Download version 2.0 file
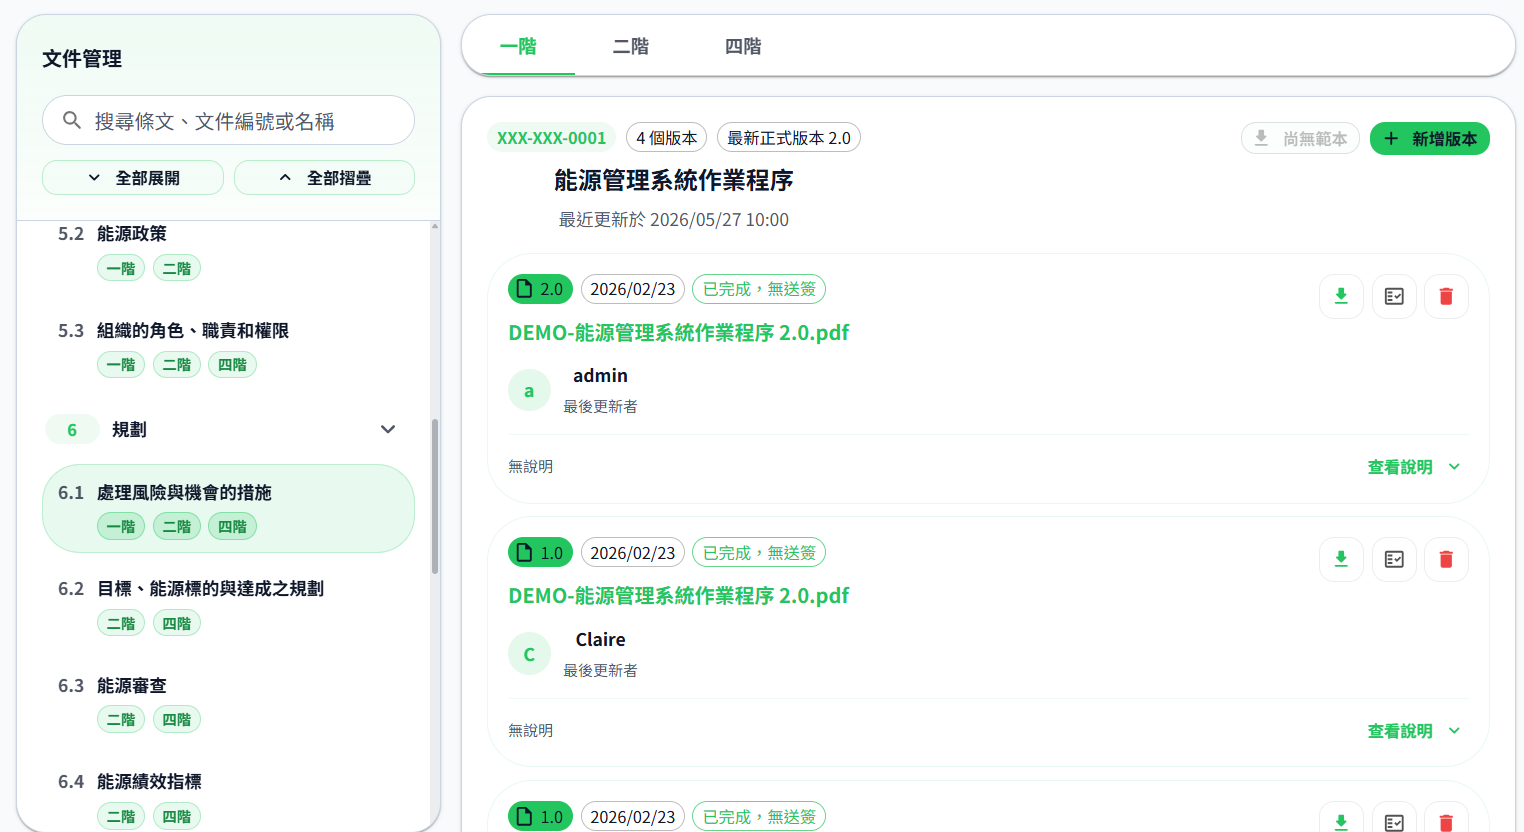The height and width of the screenshot is (832, 1524). click(1341, 296)
